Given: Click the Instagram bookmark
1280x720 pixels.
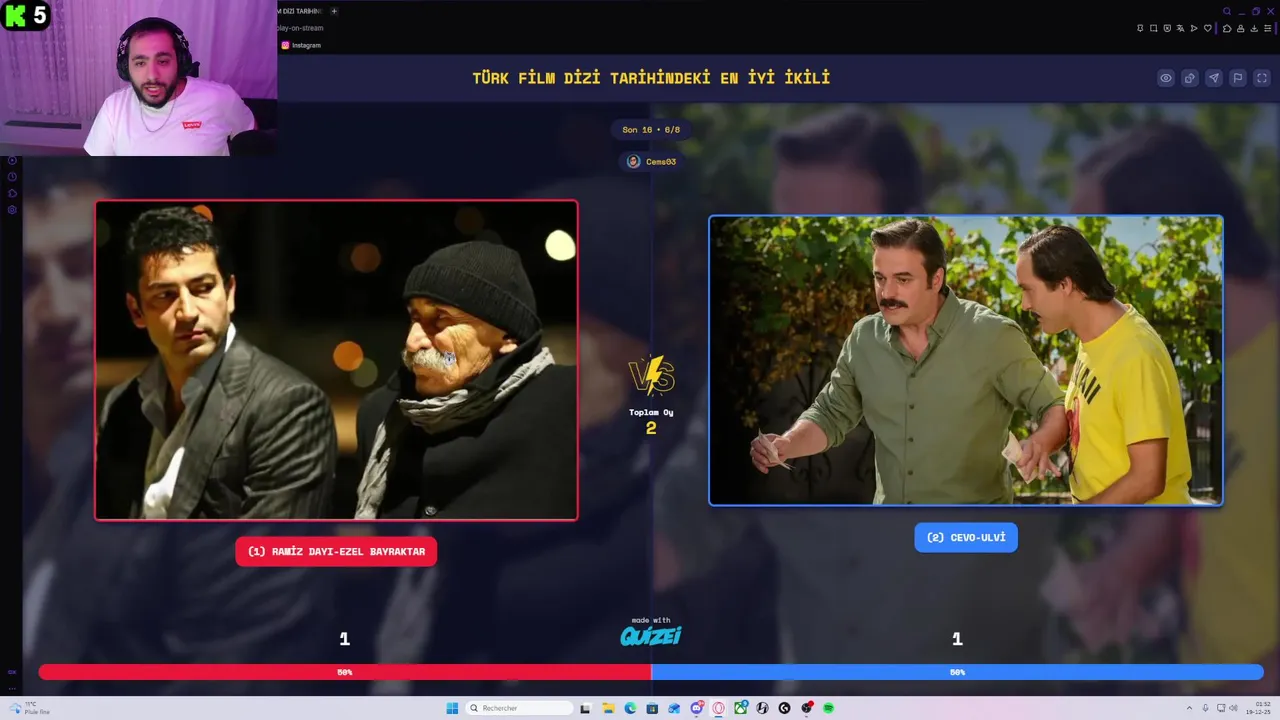Looking at the screenshot, I should pos(301,45).
